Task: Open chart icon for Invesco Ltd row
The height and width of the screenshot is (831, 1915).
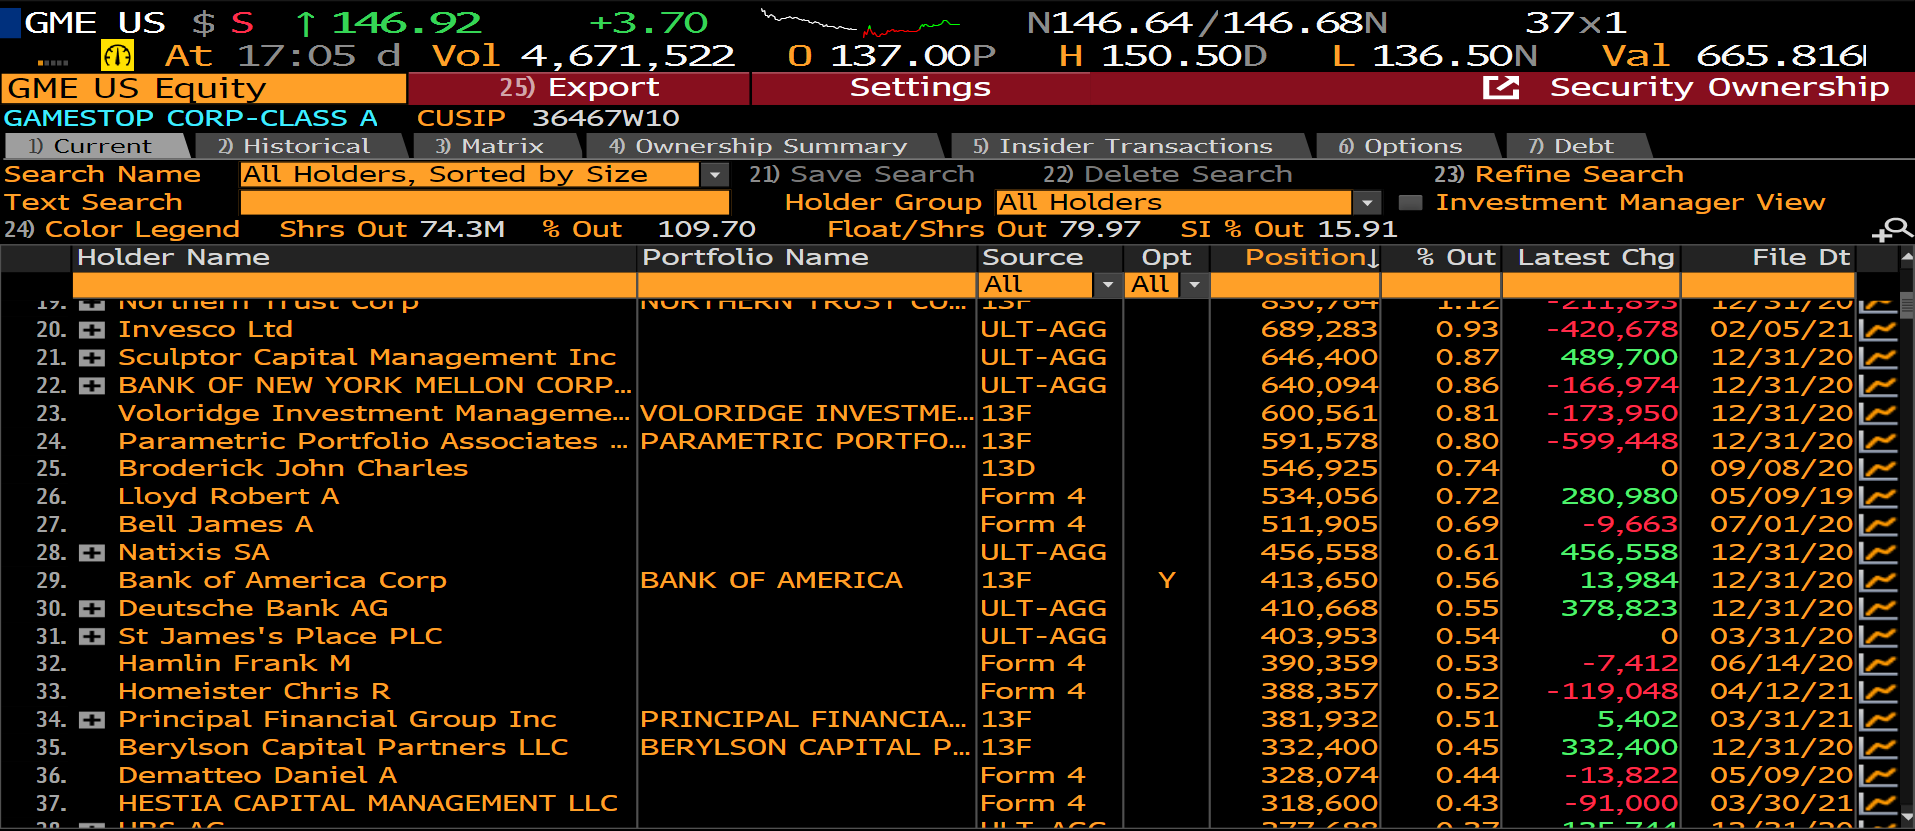Action: pos(1877,329)
